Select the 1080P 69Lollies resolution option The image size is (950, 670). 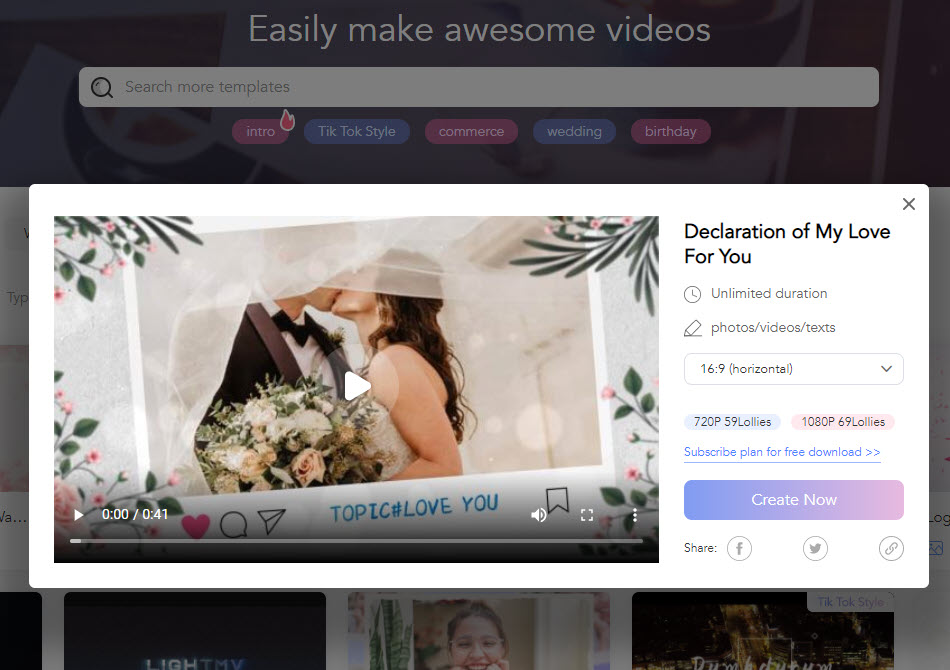coord(842,421)
